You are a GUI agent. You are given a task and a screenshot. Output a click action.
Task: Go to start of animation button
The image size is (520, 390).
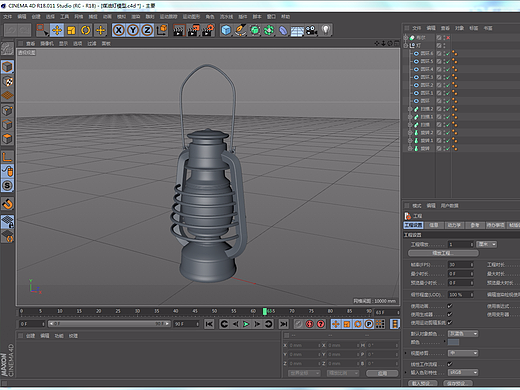click(x=209, y=324)
